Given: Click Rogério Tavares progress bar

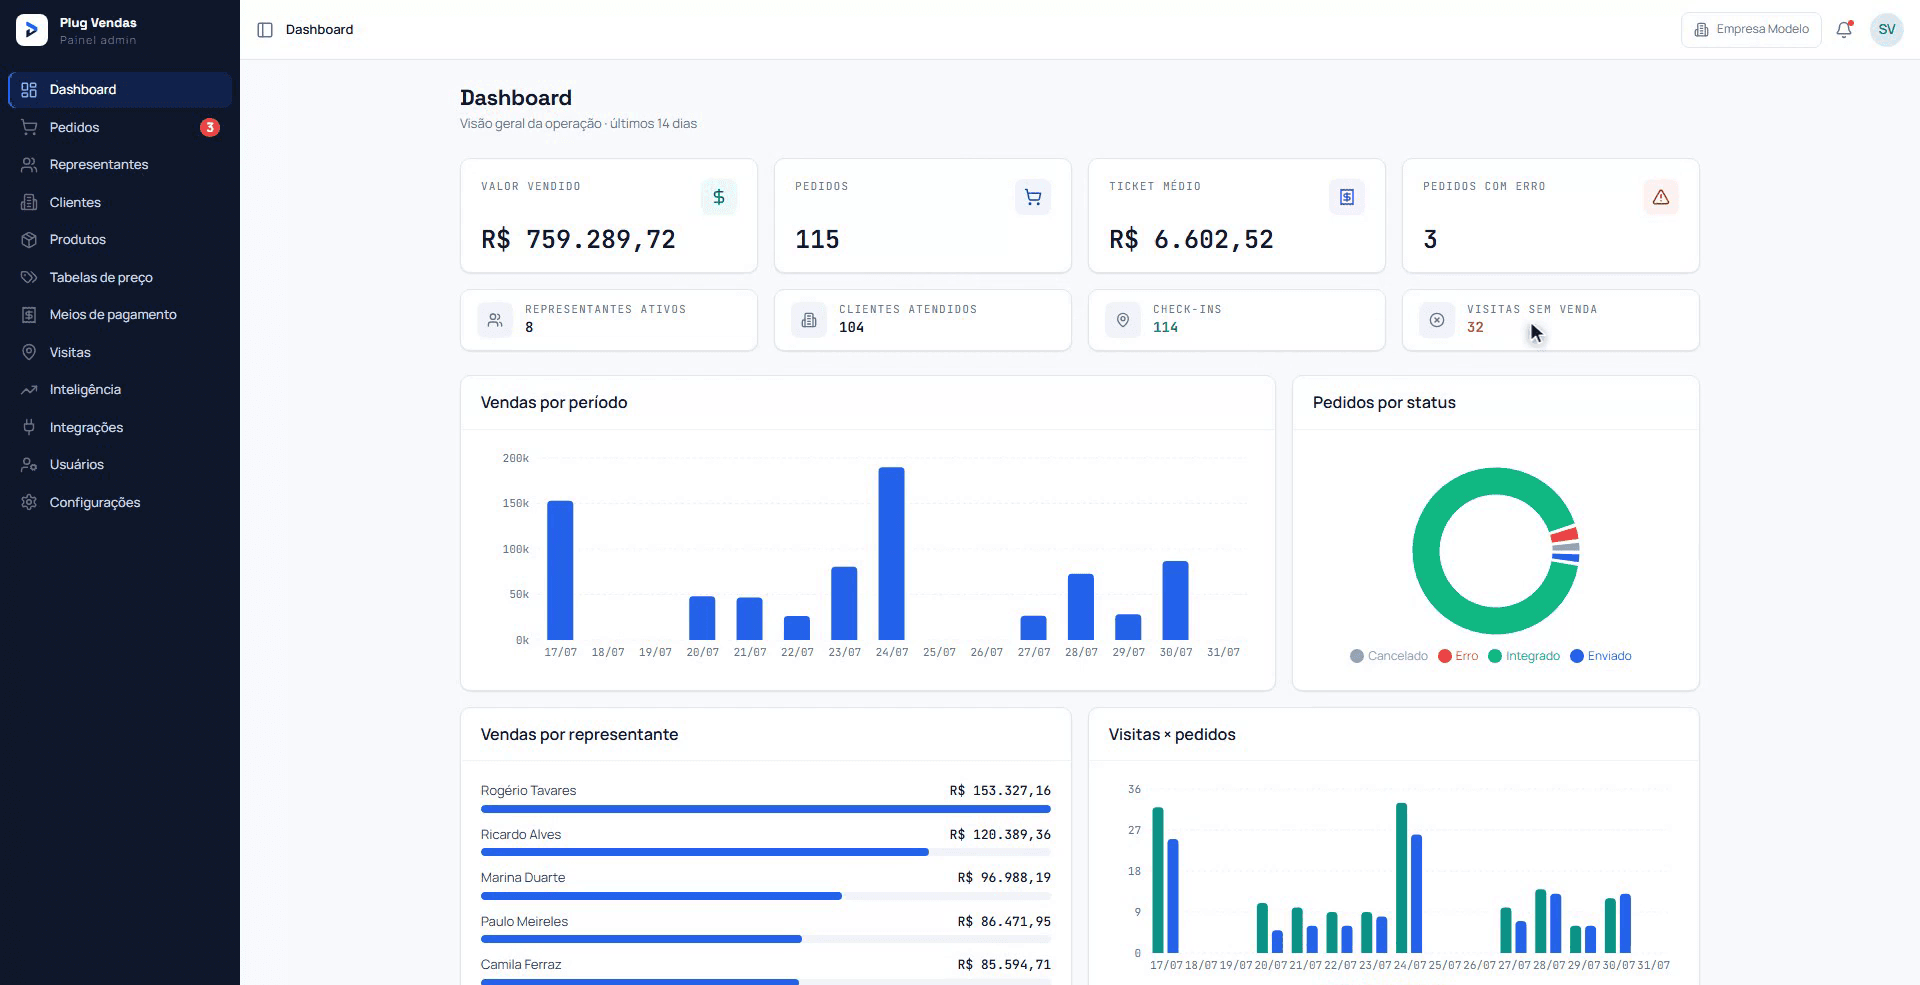Looking at the screenshot, I should tap(766, 809).
